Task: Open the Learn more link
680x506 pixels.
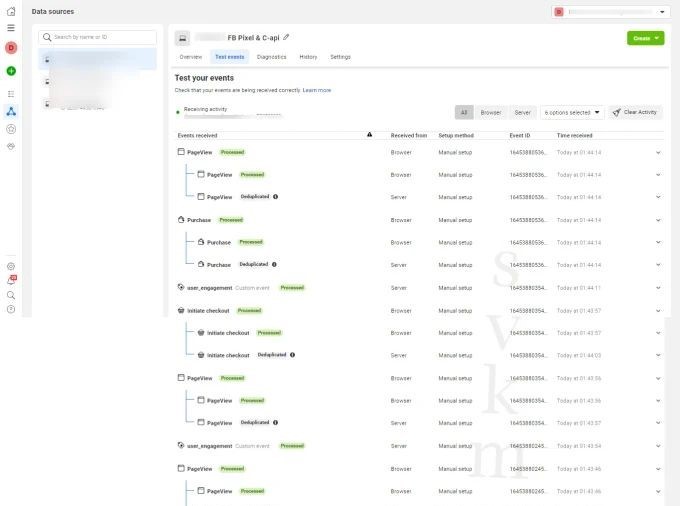Action: click(x=317, y=90)
